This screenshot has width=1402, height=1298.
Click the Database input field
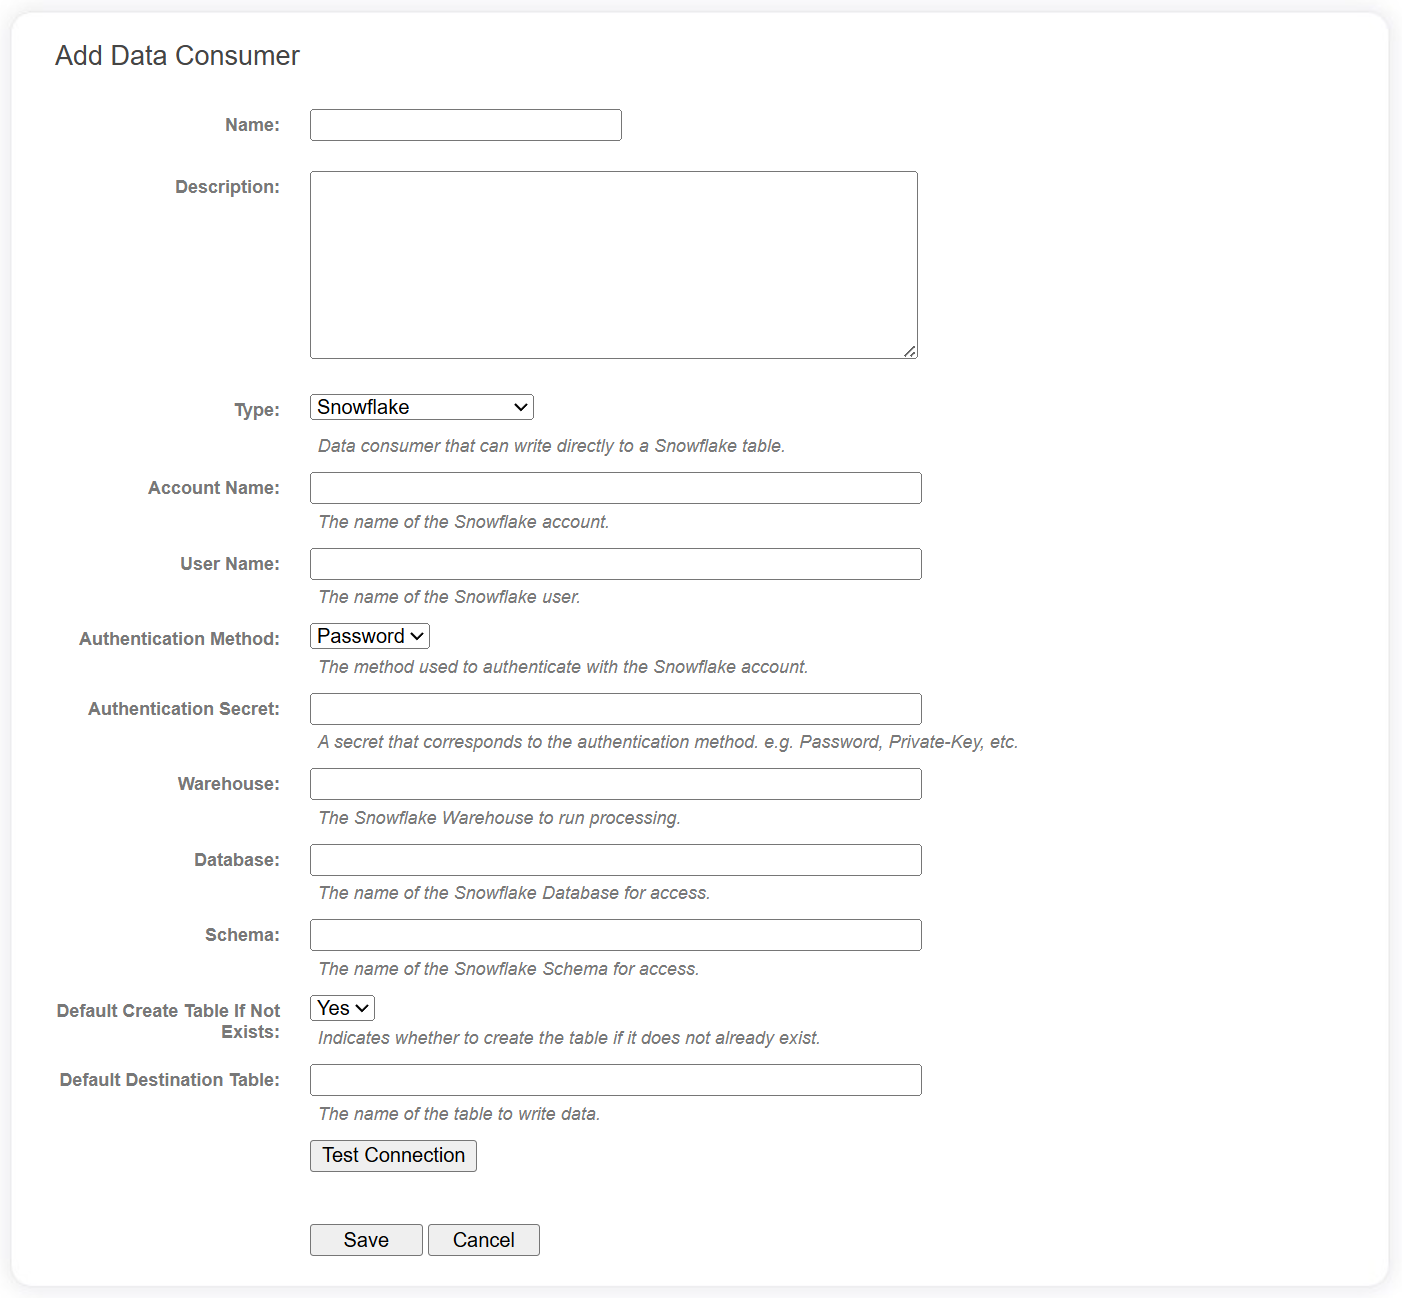[616, 860]
